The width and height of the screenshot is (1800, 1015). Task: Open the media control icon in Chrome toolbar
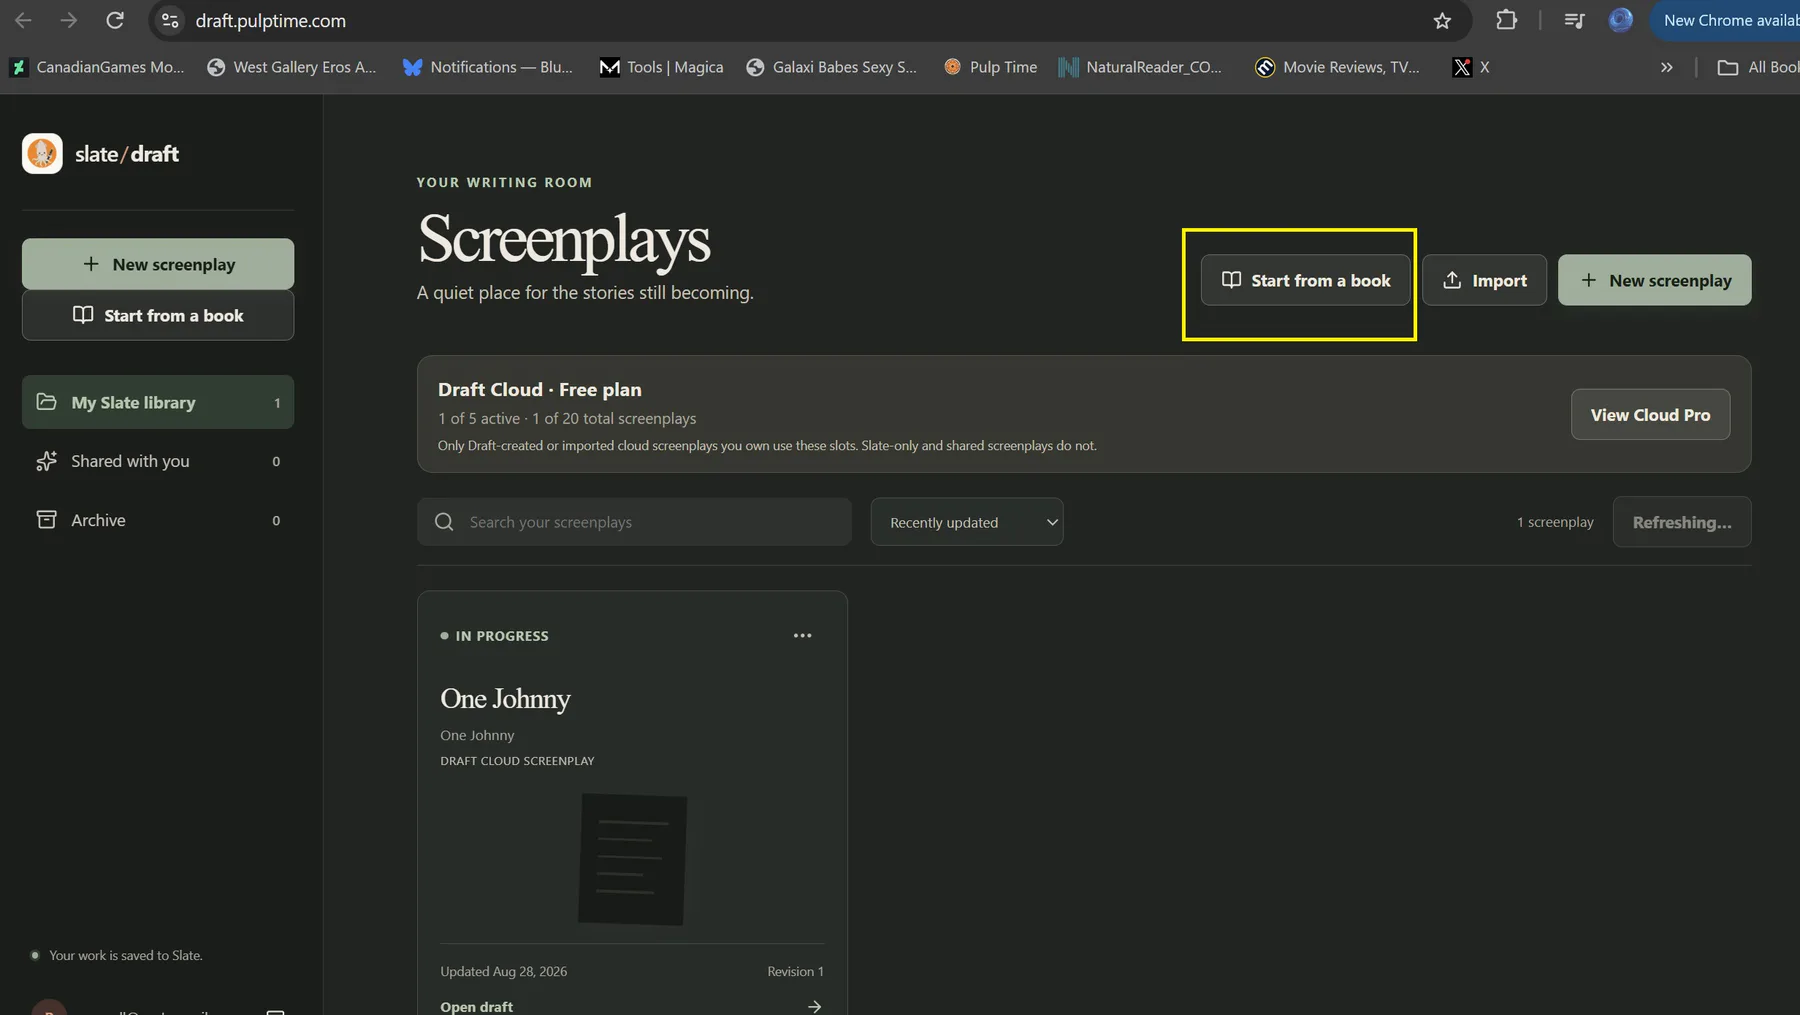[1574, 20]
